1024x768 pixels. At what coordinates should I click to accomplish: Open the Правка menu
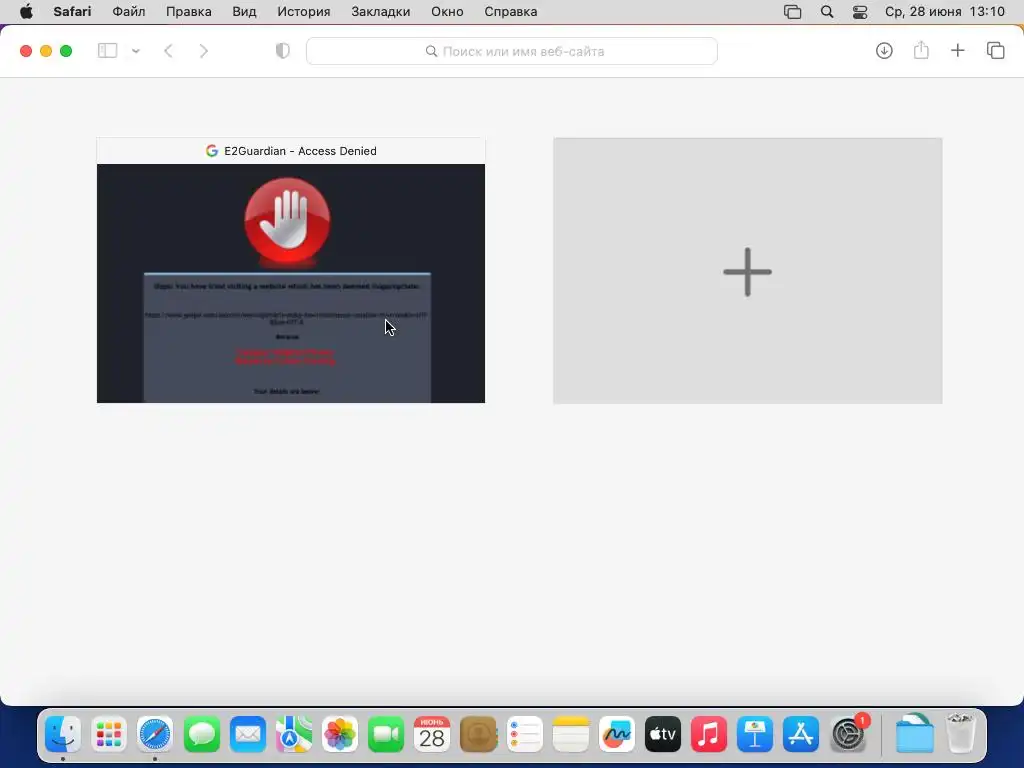(x=189, y=12)
